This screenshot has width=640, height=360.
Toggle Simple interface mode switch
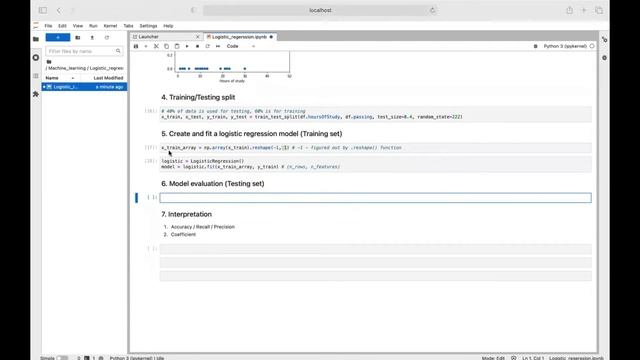62,358
